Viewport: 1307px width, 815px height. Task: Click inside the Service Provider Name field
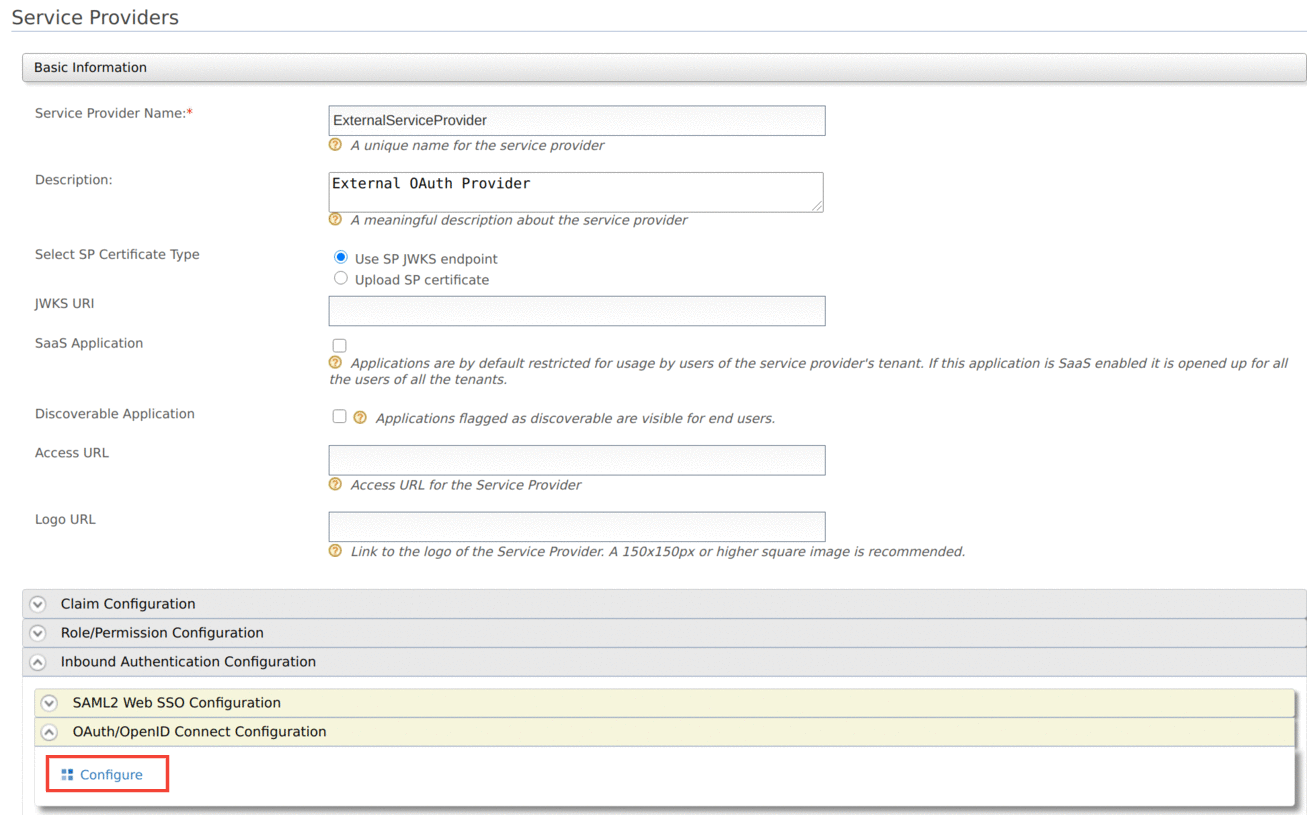pos(576,120)
